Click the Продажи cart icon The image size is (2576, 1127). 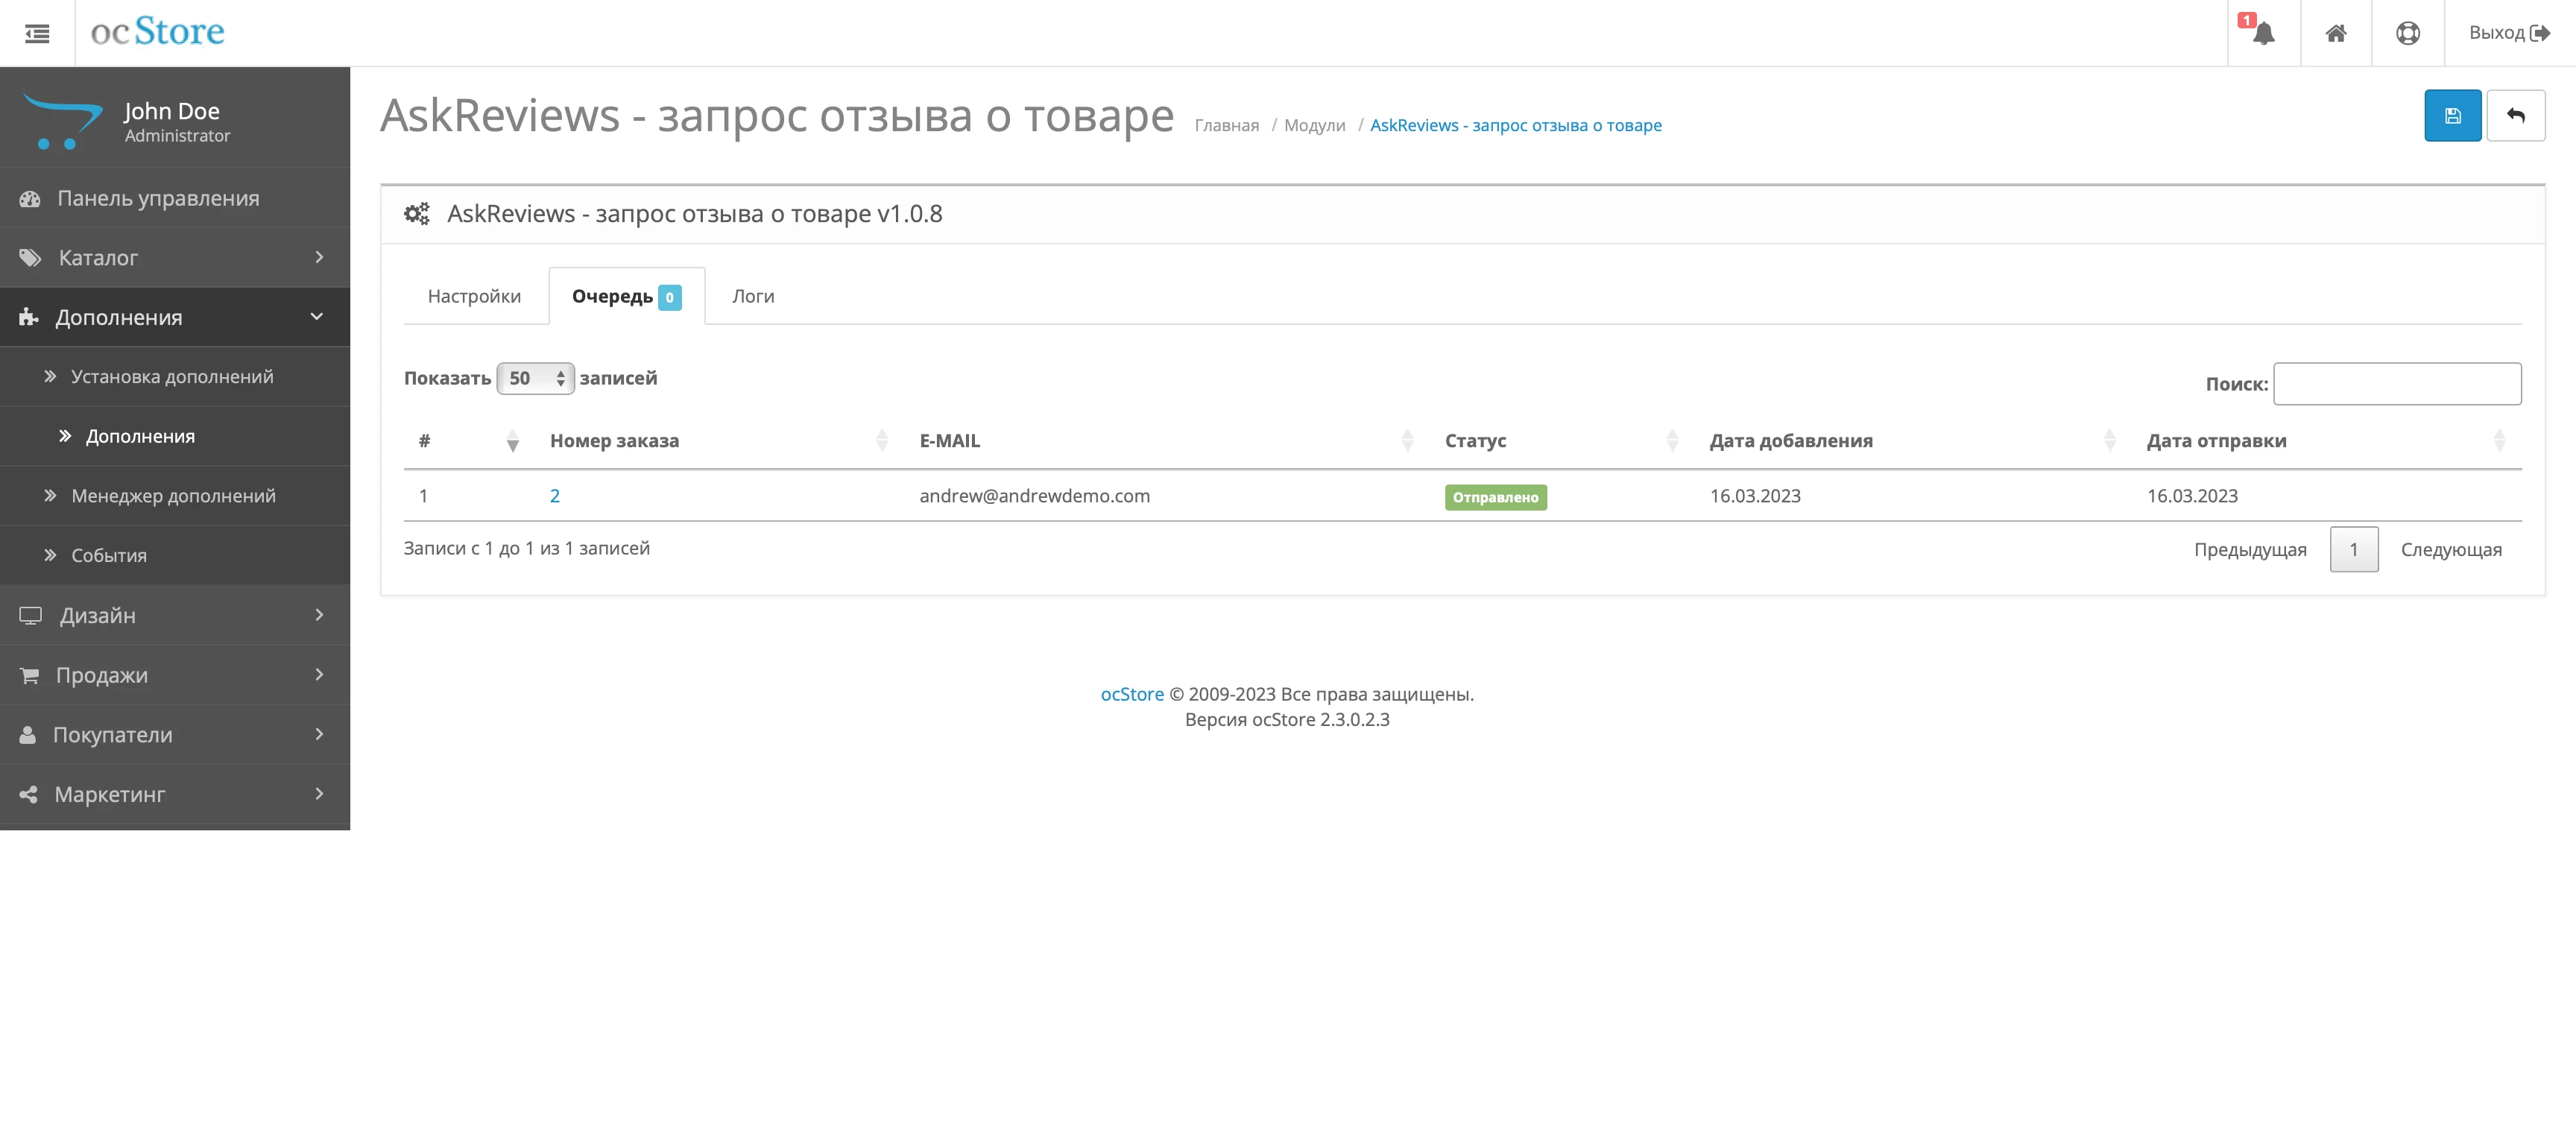30,675
